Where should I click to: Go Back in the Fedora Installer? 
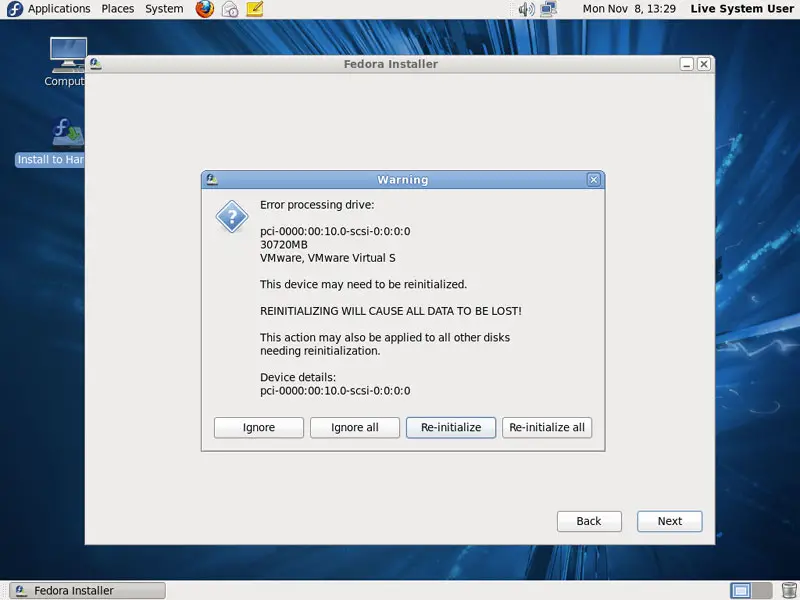coord(589,521)
